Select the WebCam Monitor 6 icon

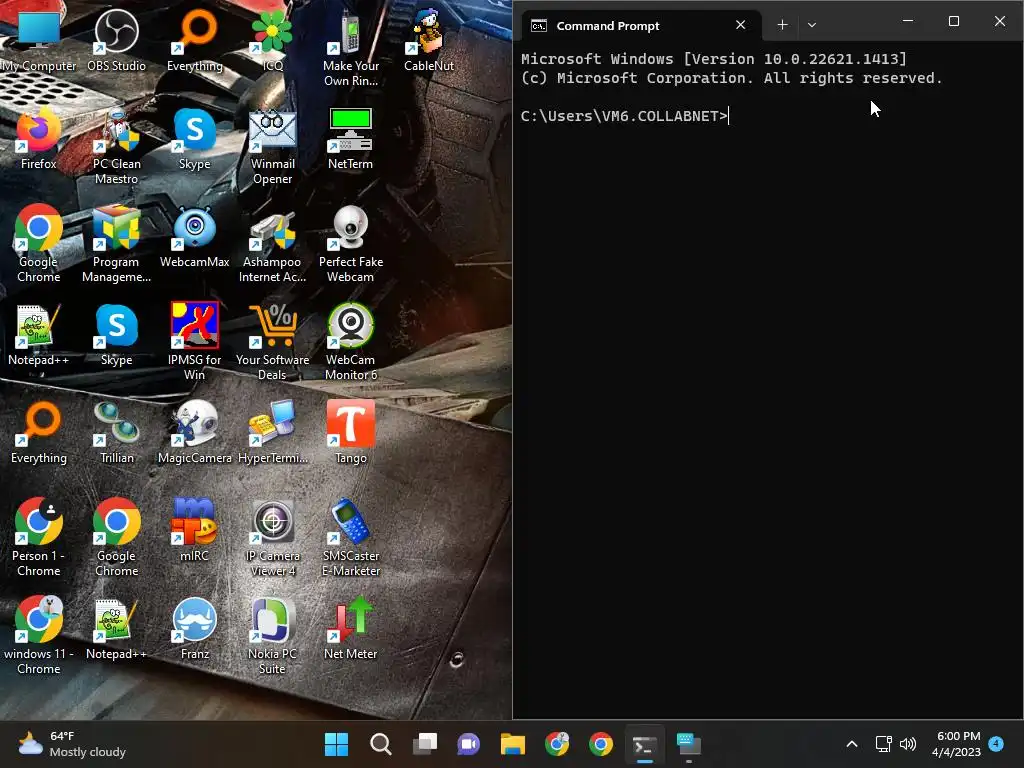tap(351, 342)
